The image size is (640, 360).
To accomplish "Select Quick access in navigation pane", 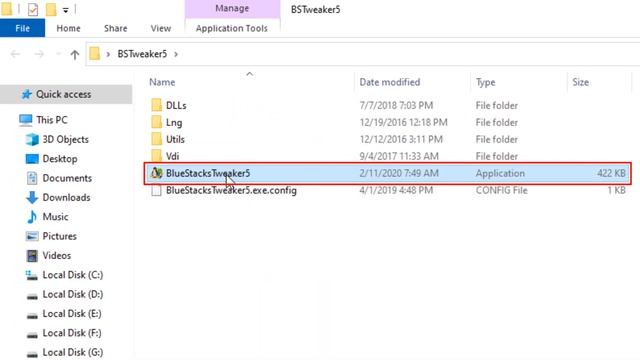I will pyautogui.click(x=64, y=94).
